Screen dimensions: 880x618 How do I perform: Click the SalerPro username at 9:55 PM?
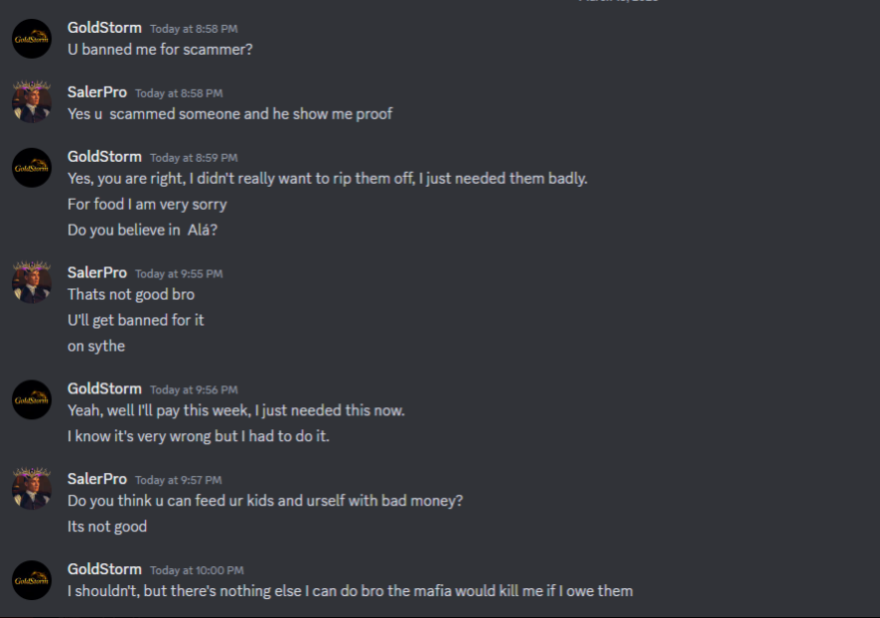97,273
